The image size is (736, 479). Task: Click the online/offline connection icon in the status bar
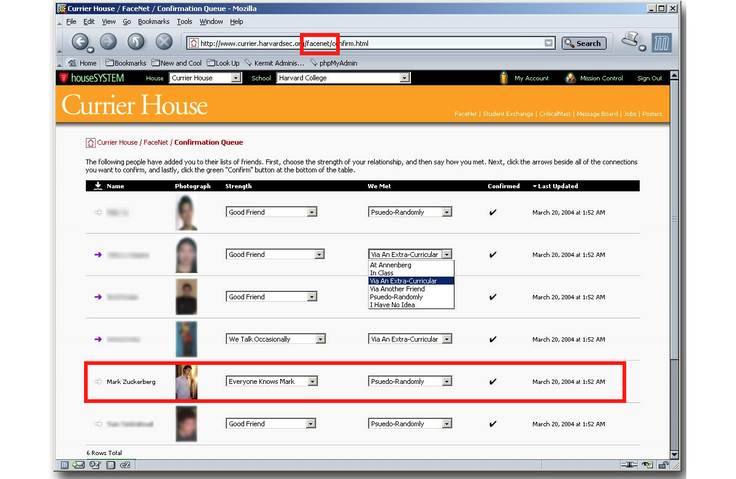coord(629,465)
